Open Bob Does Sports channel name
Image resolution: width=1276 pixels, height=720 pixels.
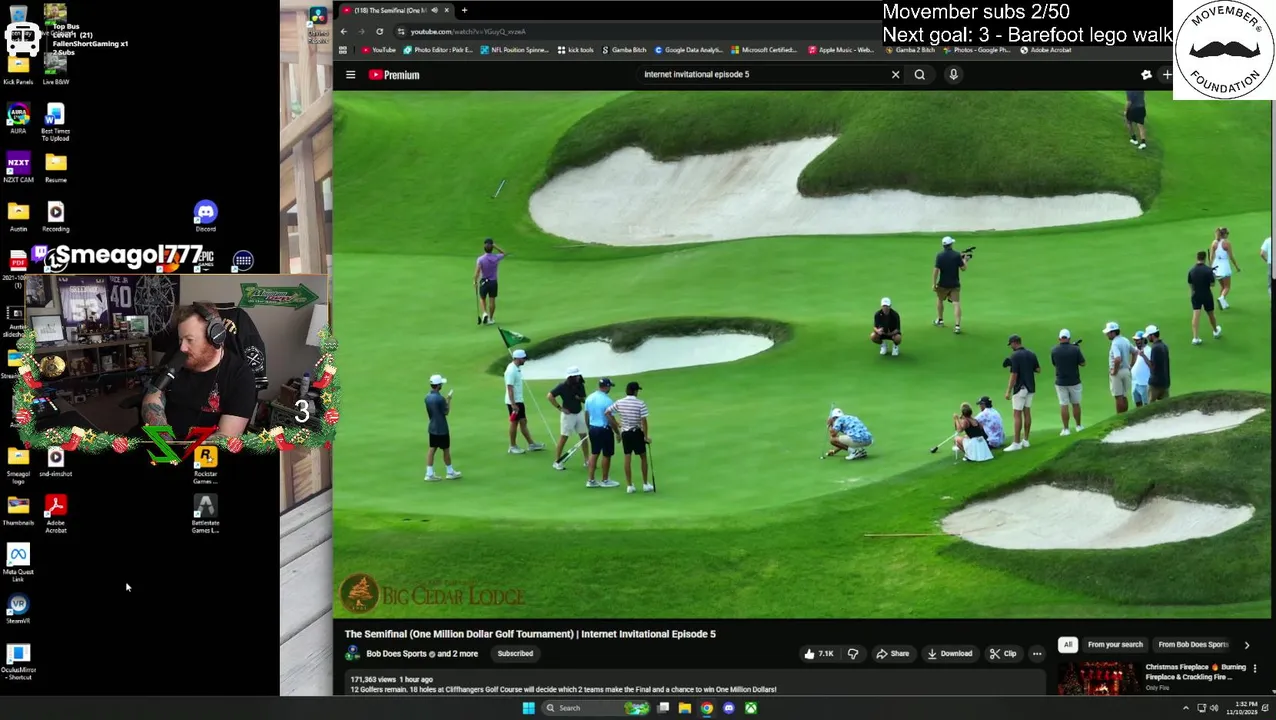tap(396, 654)
